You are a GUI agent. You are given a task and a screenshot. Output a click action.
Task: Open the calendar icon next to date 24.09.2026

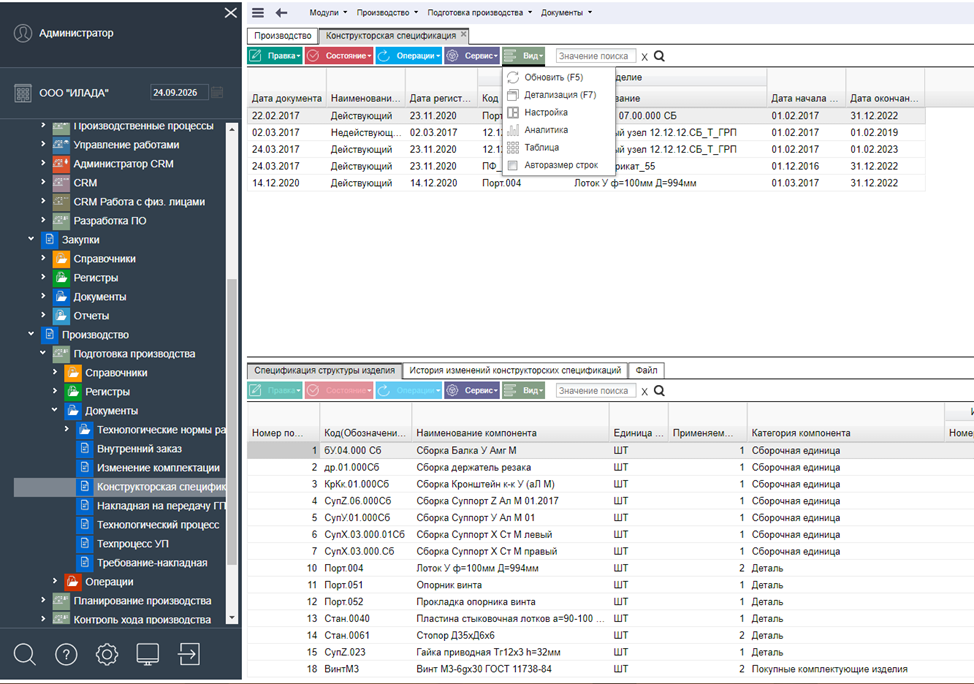(217, 93)
